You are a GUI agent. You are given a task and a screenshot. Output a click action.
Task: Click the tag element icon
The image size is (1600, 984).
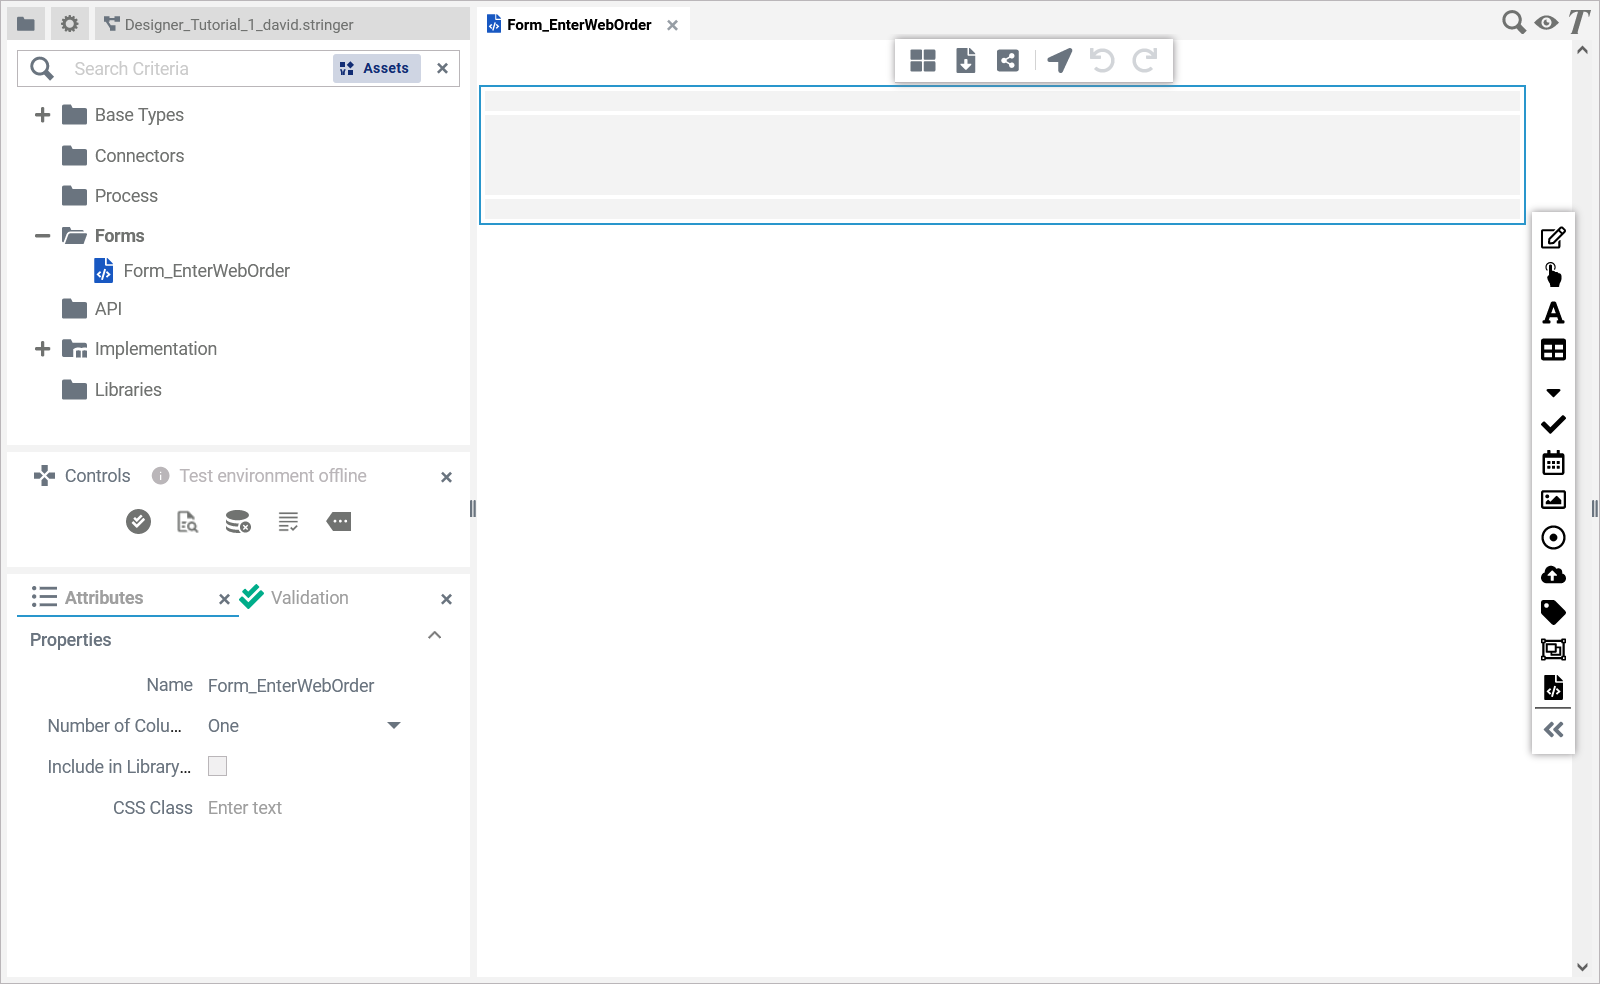pyautogui.click(x=1553, y=612)
